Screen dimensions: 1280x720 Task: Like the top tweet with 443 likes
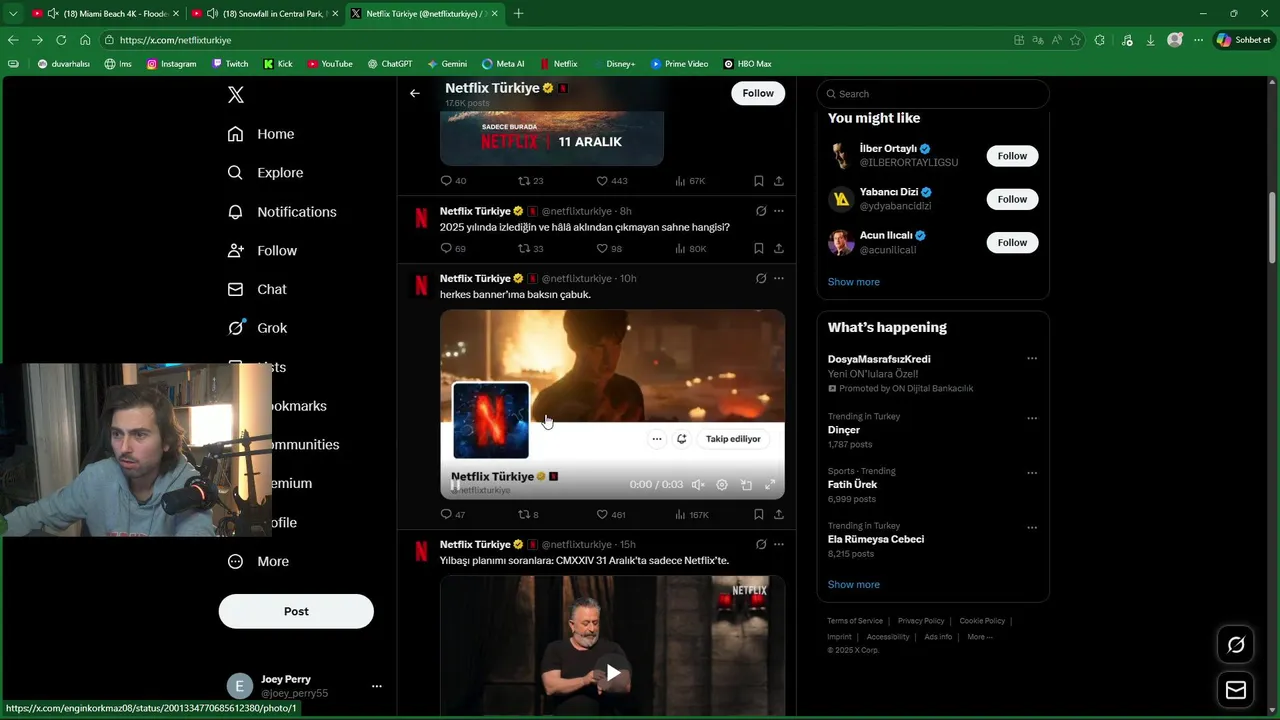click(612, 181)
